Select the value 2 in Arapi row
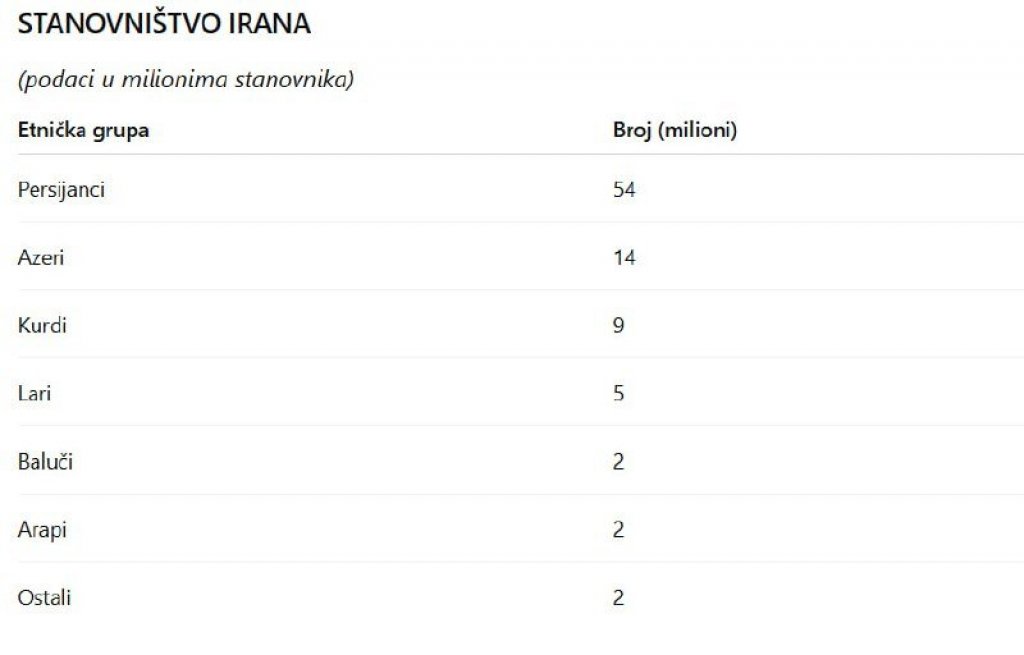This screenshot has width=1024, height=655. coord(619,529)
